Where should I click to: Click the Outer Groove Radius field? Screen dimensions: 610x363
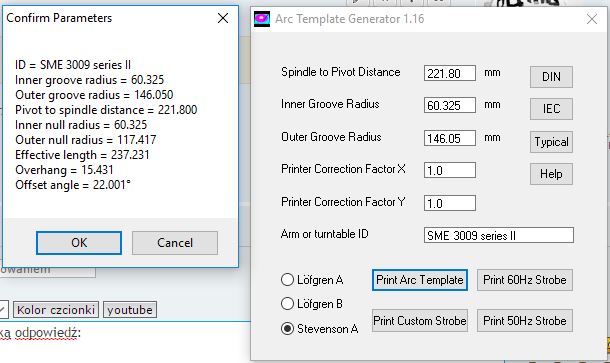click(x=450, y=138)
